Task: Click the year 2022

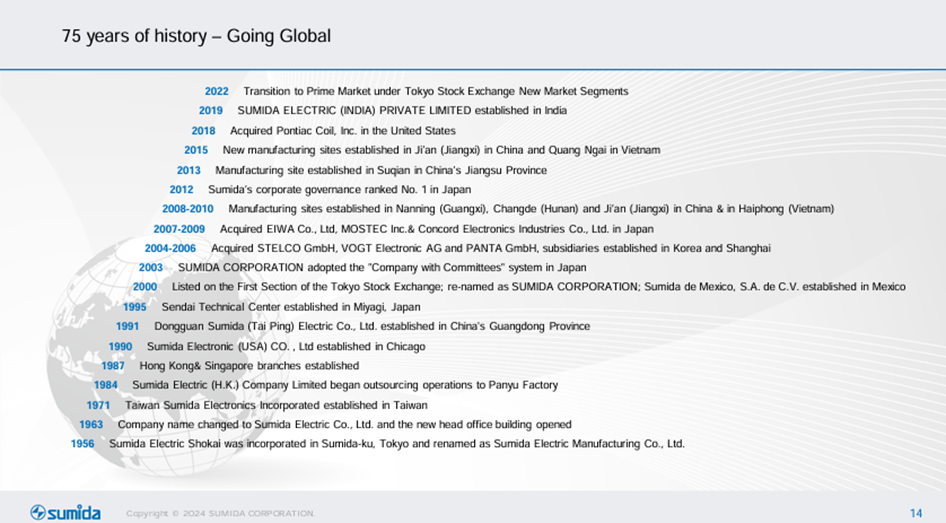Action: click(x=217, y=91)
